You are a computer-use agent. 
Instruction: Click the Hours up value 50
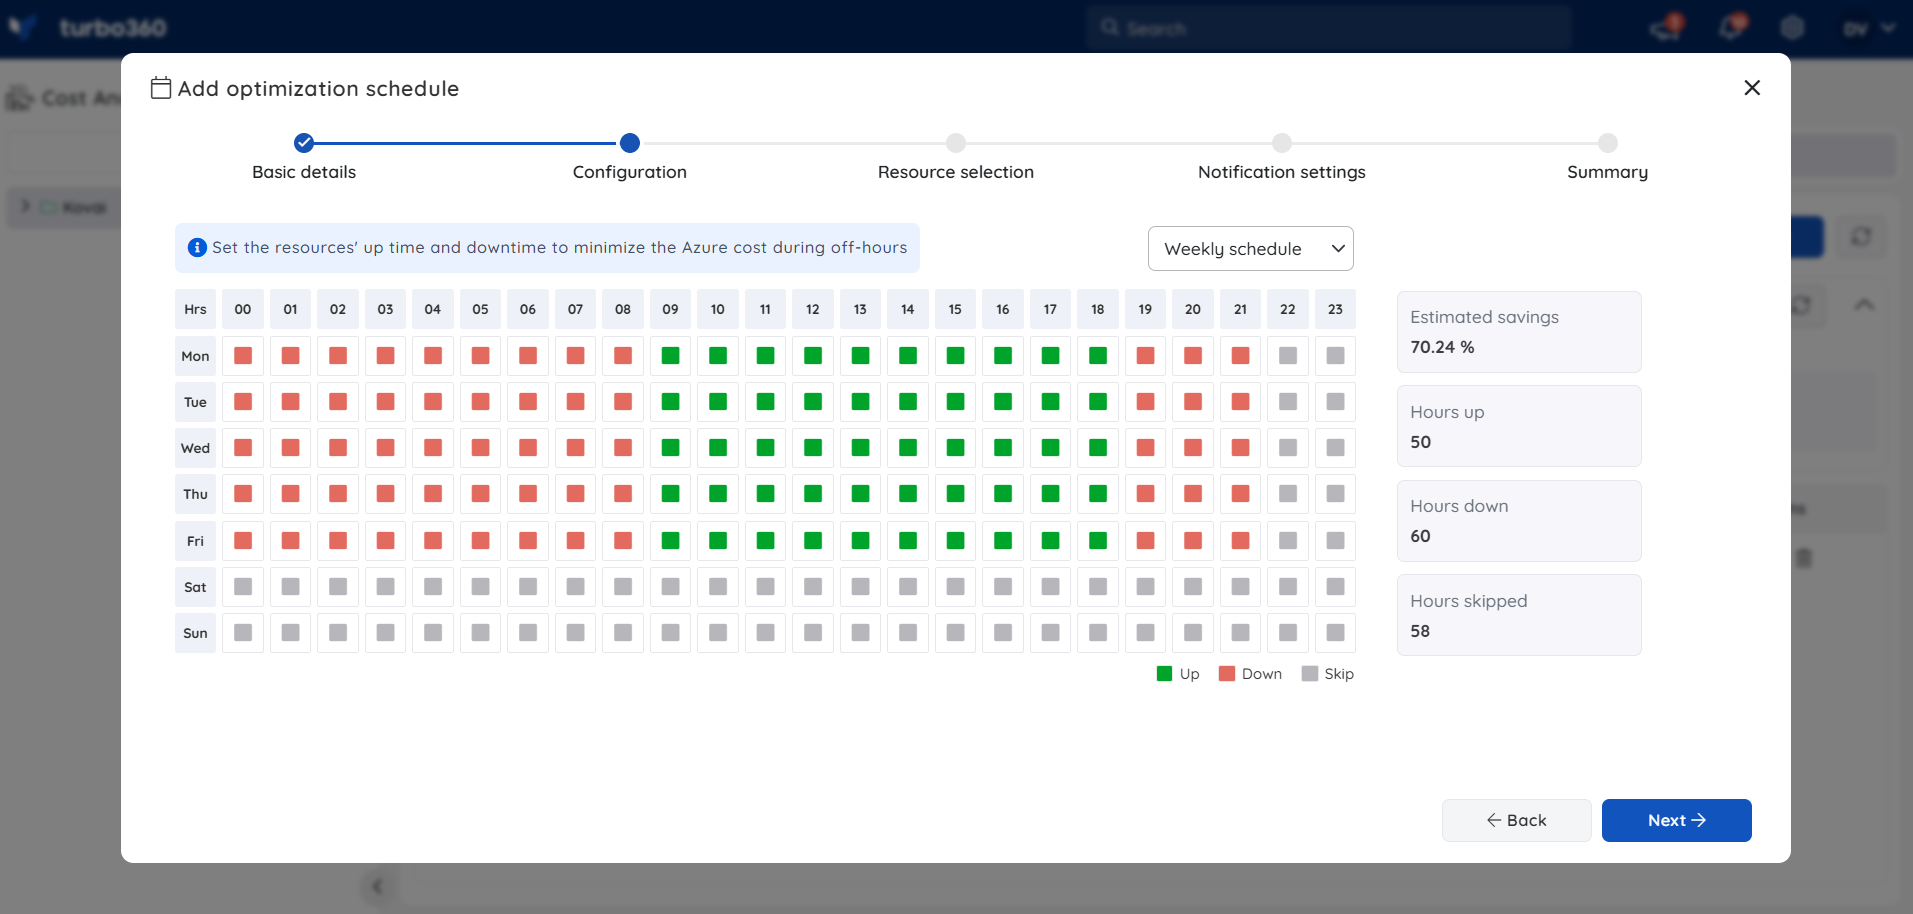coord(1421,442)
